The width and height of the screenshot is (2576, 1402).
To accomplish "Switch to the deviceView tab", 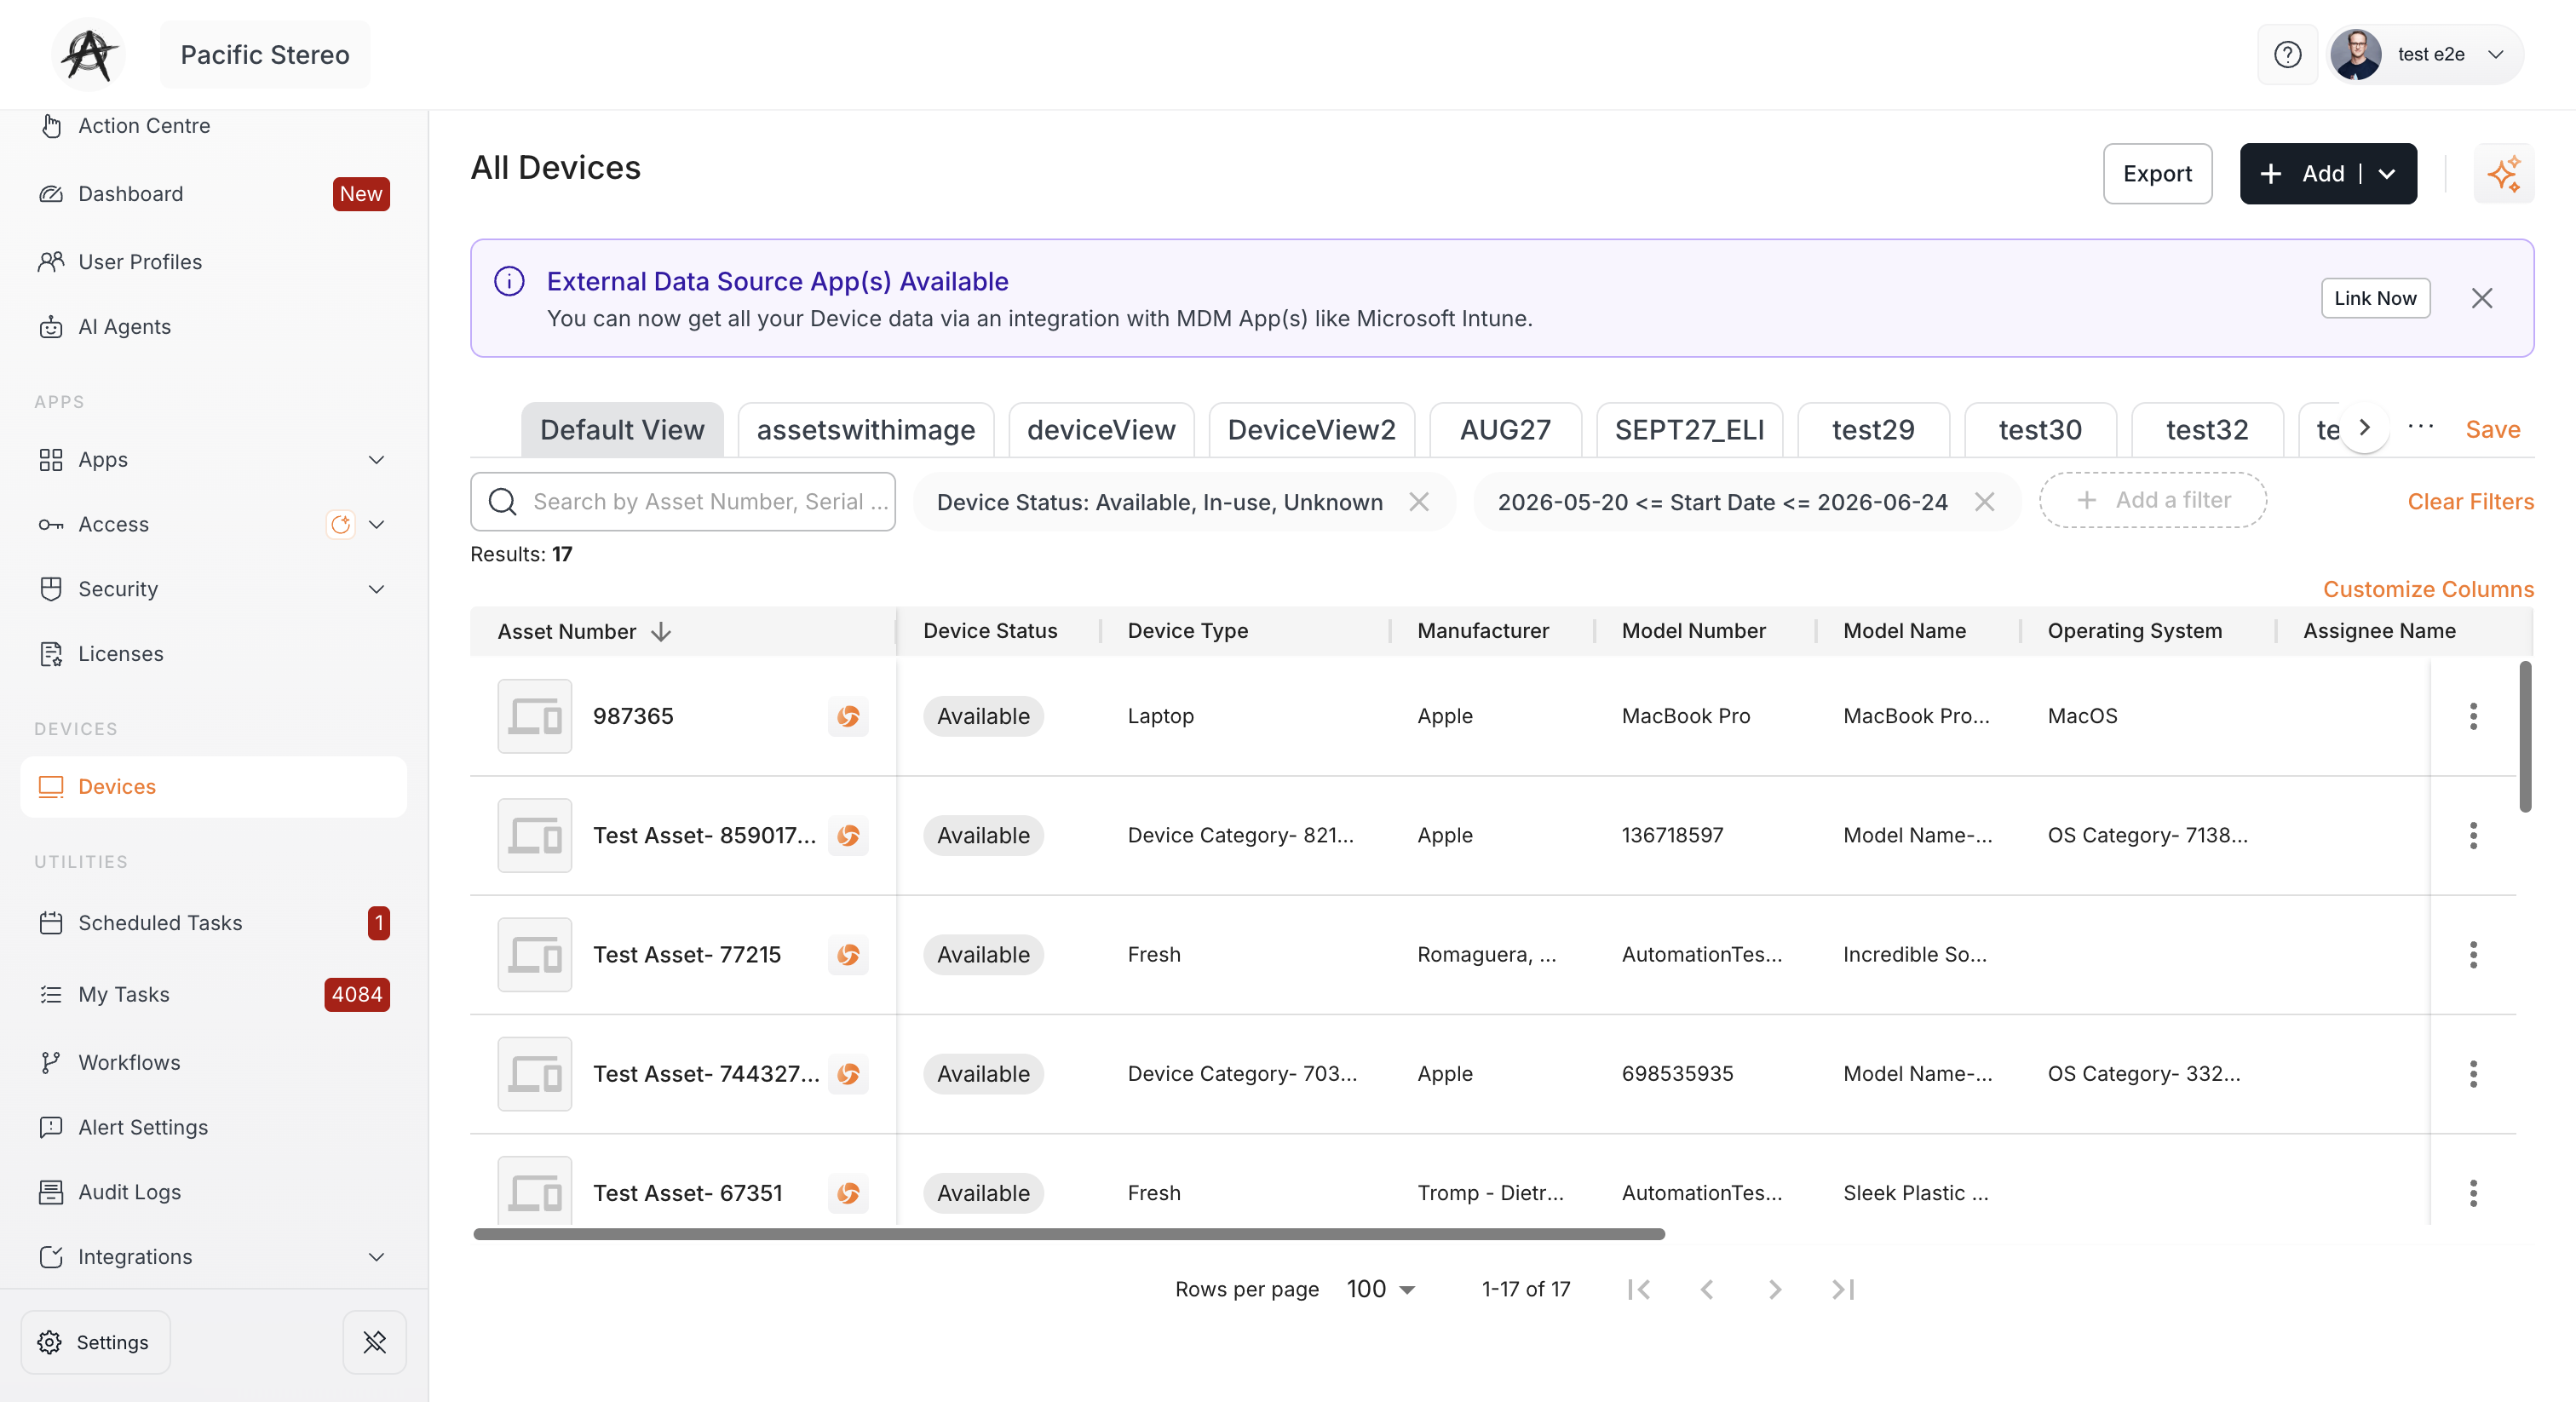I will coord(1101,430).
